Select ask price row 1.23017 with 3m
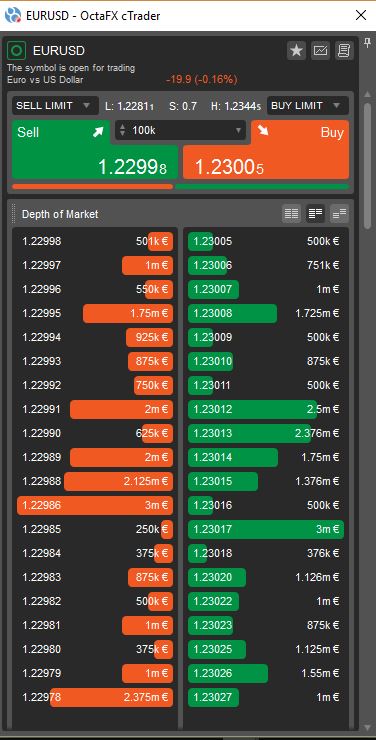The width and height of the screenshot is (376, 740). coord(266,530)
